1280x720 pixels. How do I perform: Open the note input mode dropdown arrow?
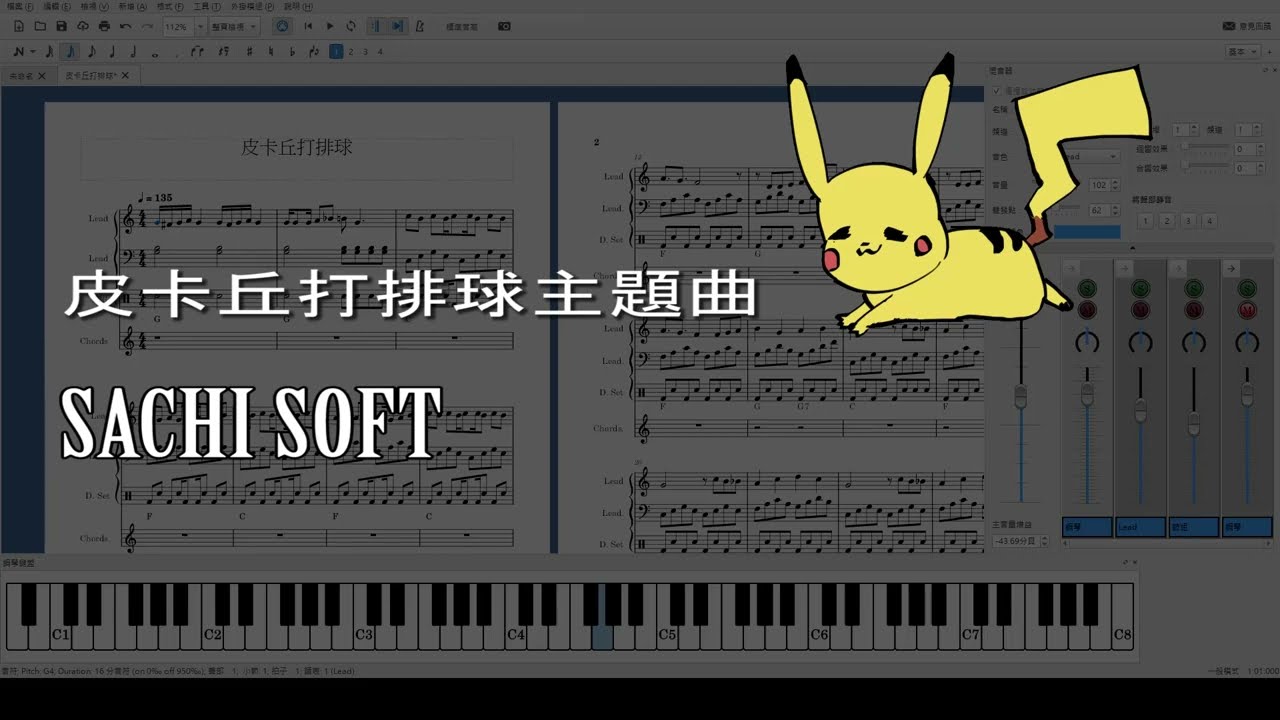click(32, 51)
